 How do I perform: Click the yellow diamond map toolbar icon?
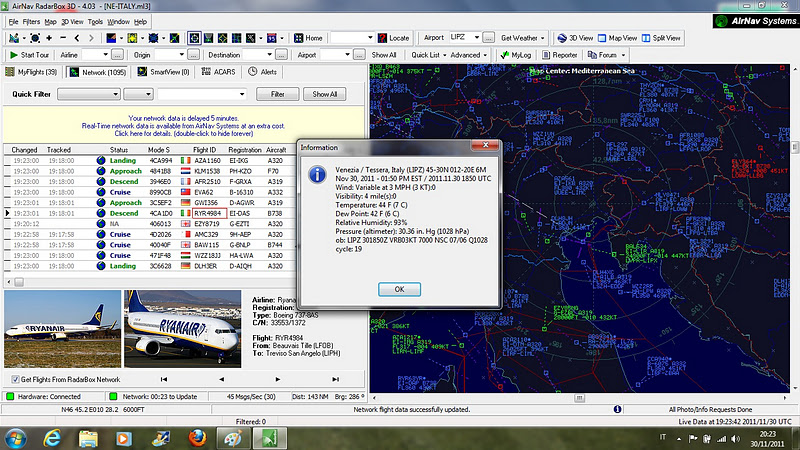click(222, 38)
